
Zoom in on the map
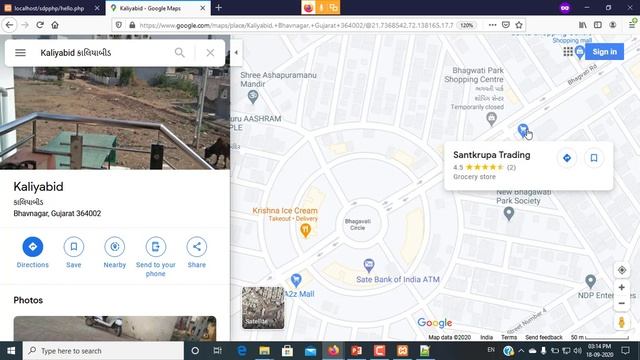[622, 288]
